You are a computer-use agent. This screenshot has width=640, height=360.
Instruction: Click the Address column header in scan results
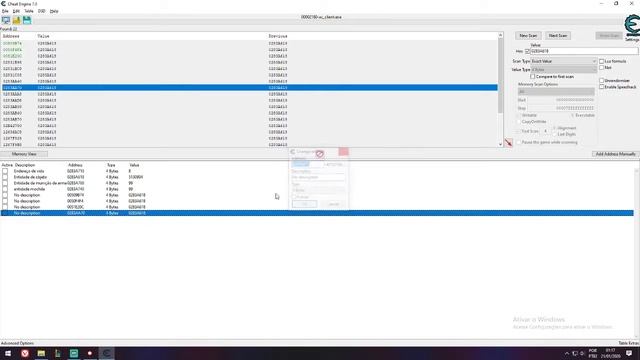(11, 36)
